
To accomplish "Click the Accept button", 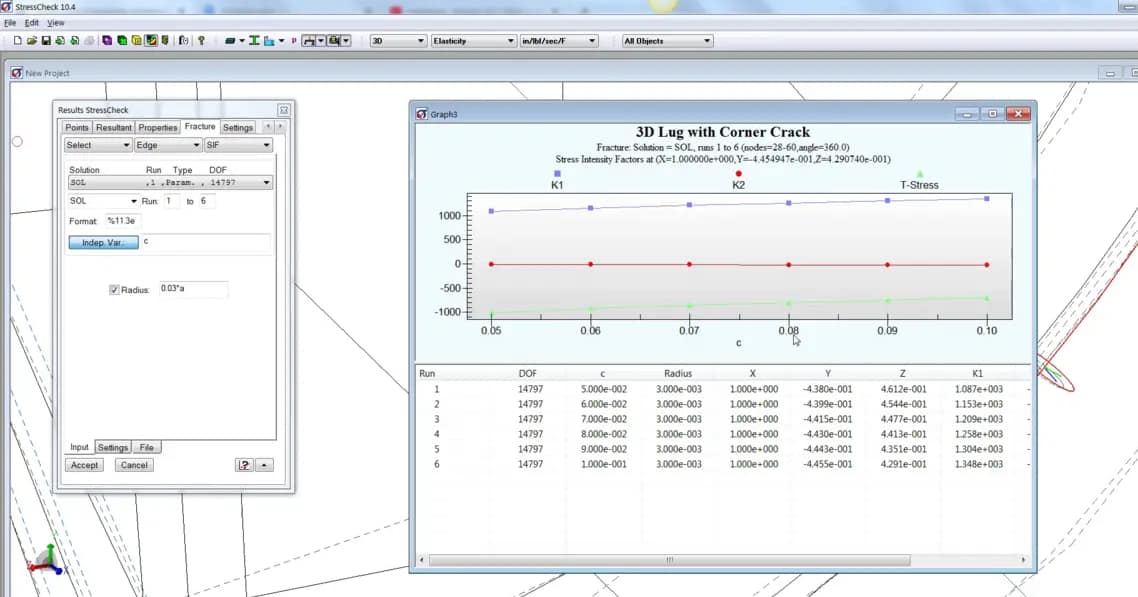I will coord(84,464).
